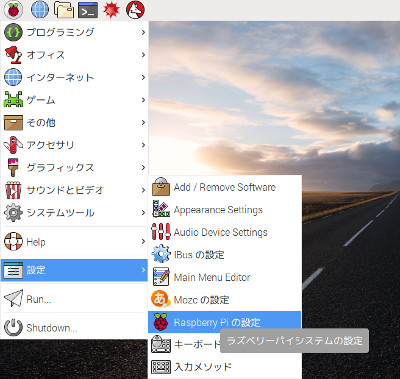Click the Appearance Settings palette icon
The image size is (400, 379).
(x=161, y=209)
